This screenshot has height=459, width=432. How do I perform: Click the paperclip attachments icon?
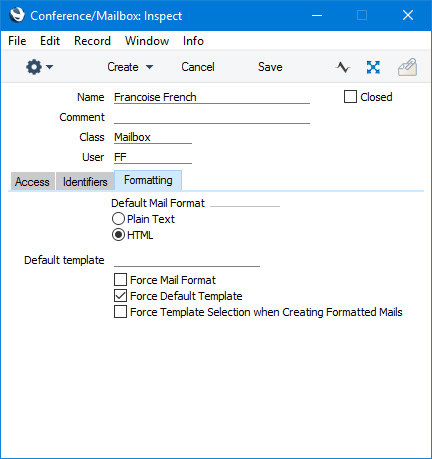(x=407, y=67)
